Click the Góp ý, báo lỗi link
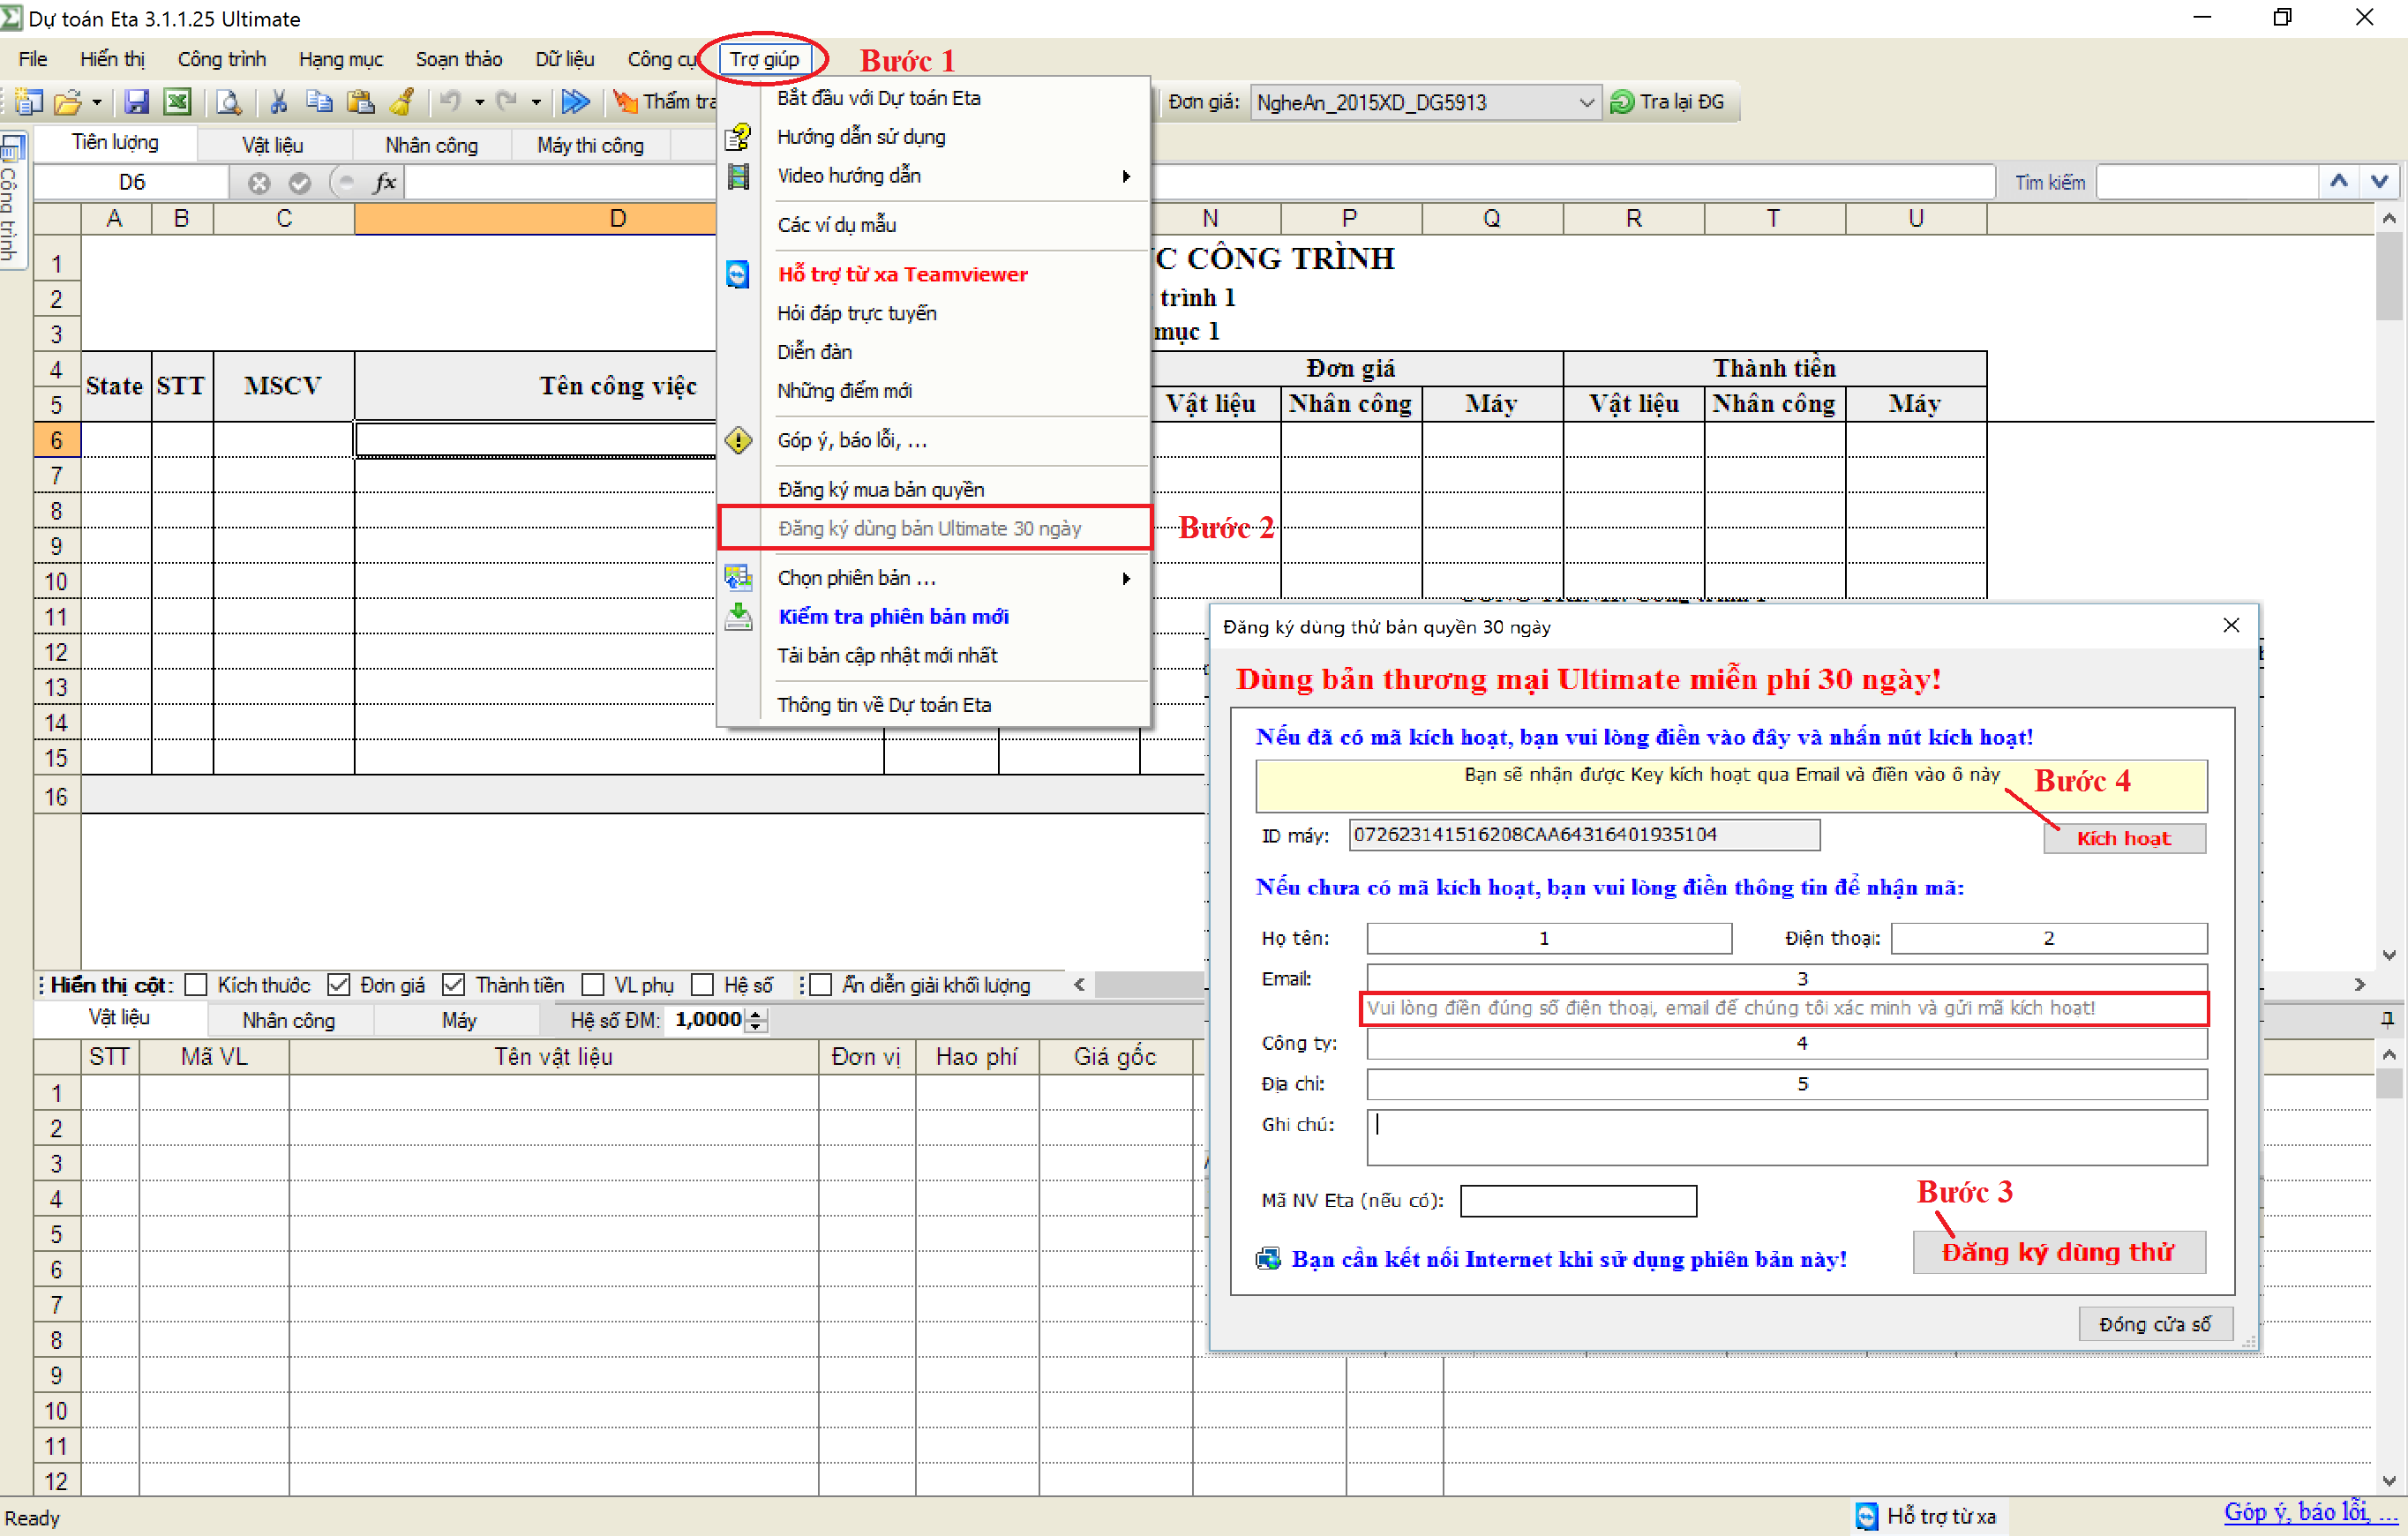This screenshot has height=1536, width=2408. 2310,1512
